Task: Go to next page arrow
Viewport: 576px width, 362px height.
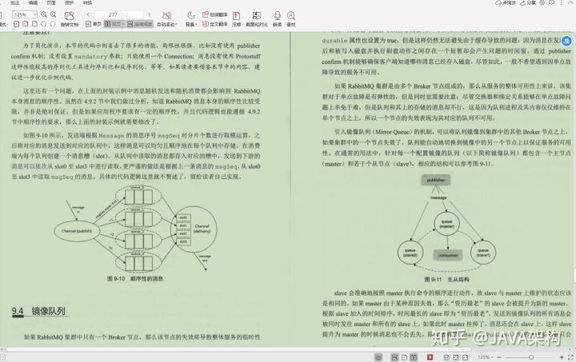Action: (x=149, y=15)
